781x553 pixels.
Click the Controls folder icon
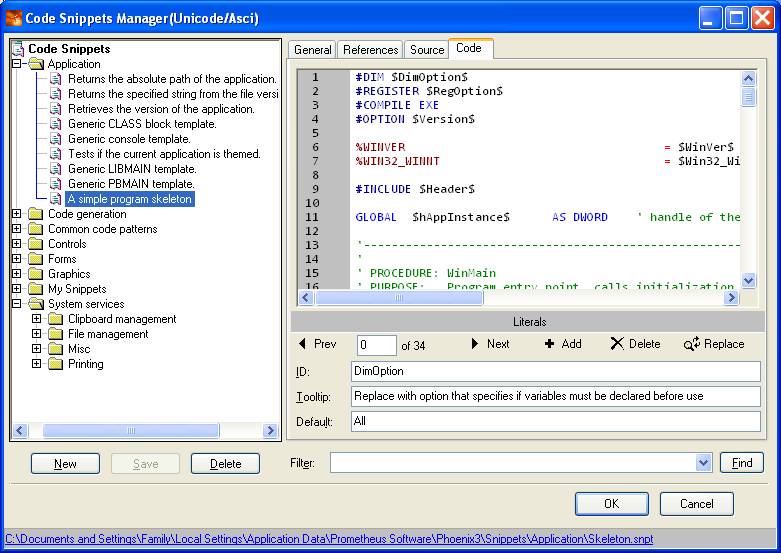click(x=36, y=244)
